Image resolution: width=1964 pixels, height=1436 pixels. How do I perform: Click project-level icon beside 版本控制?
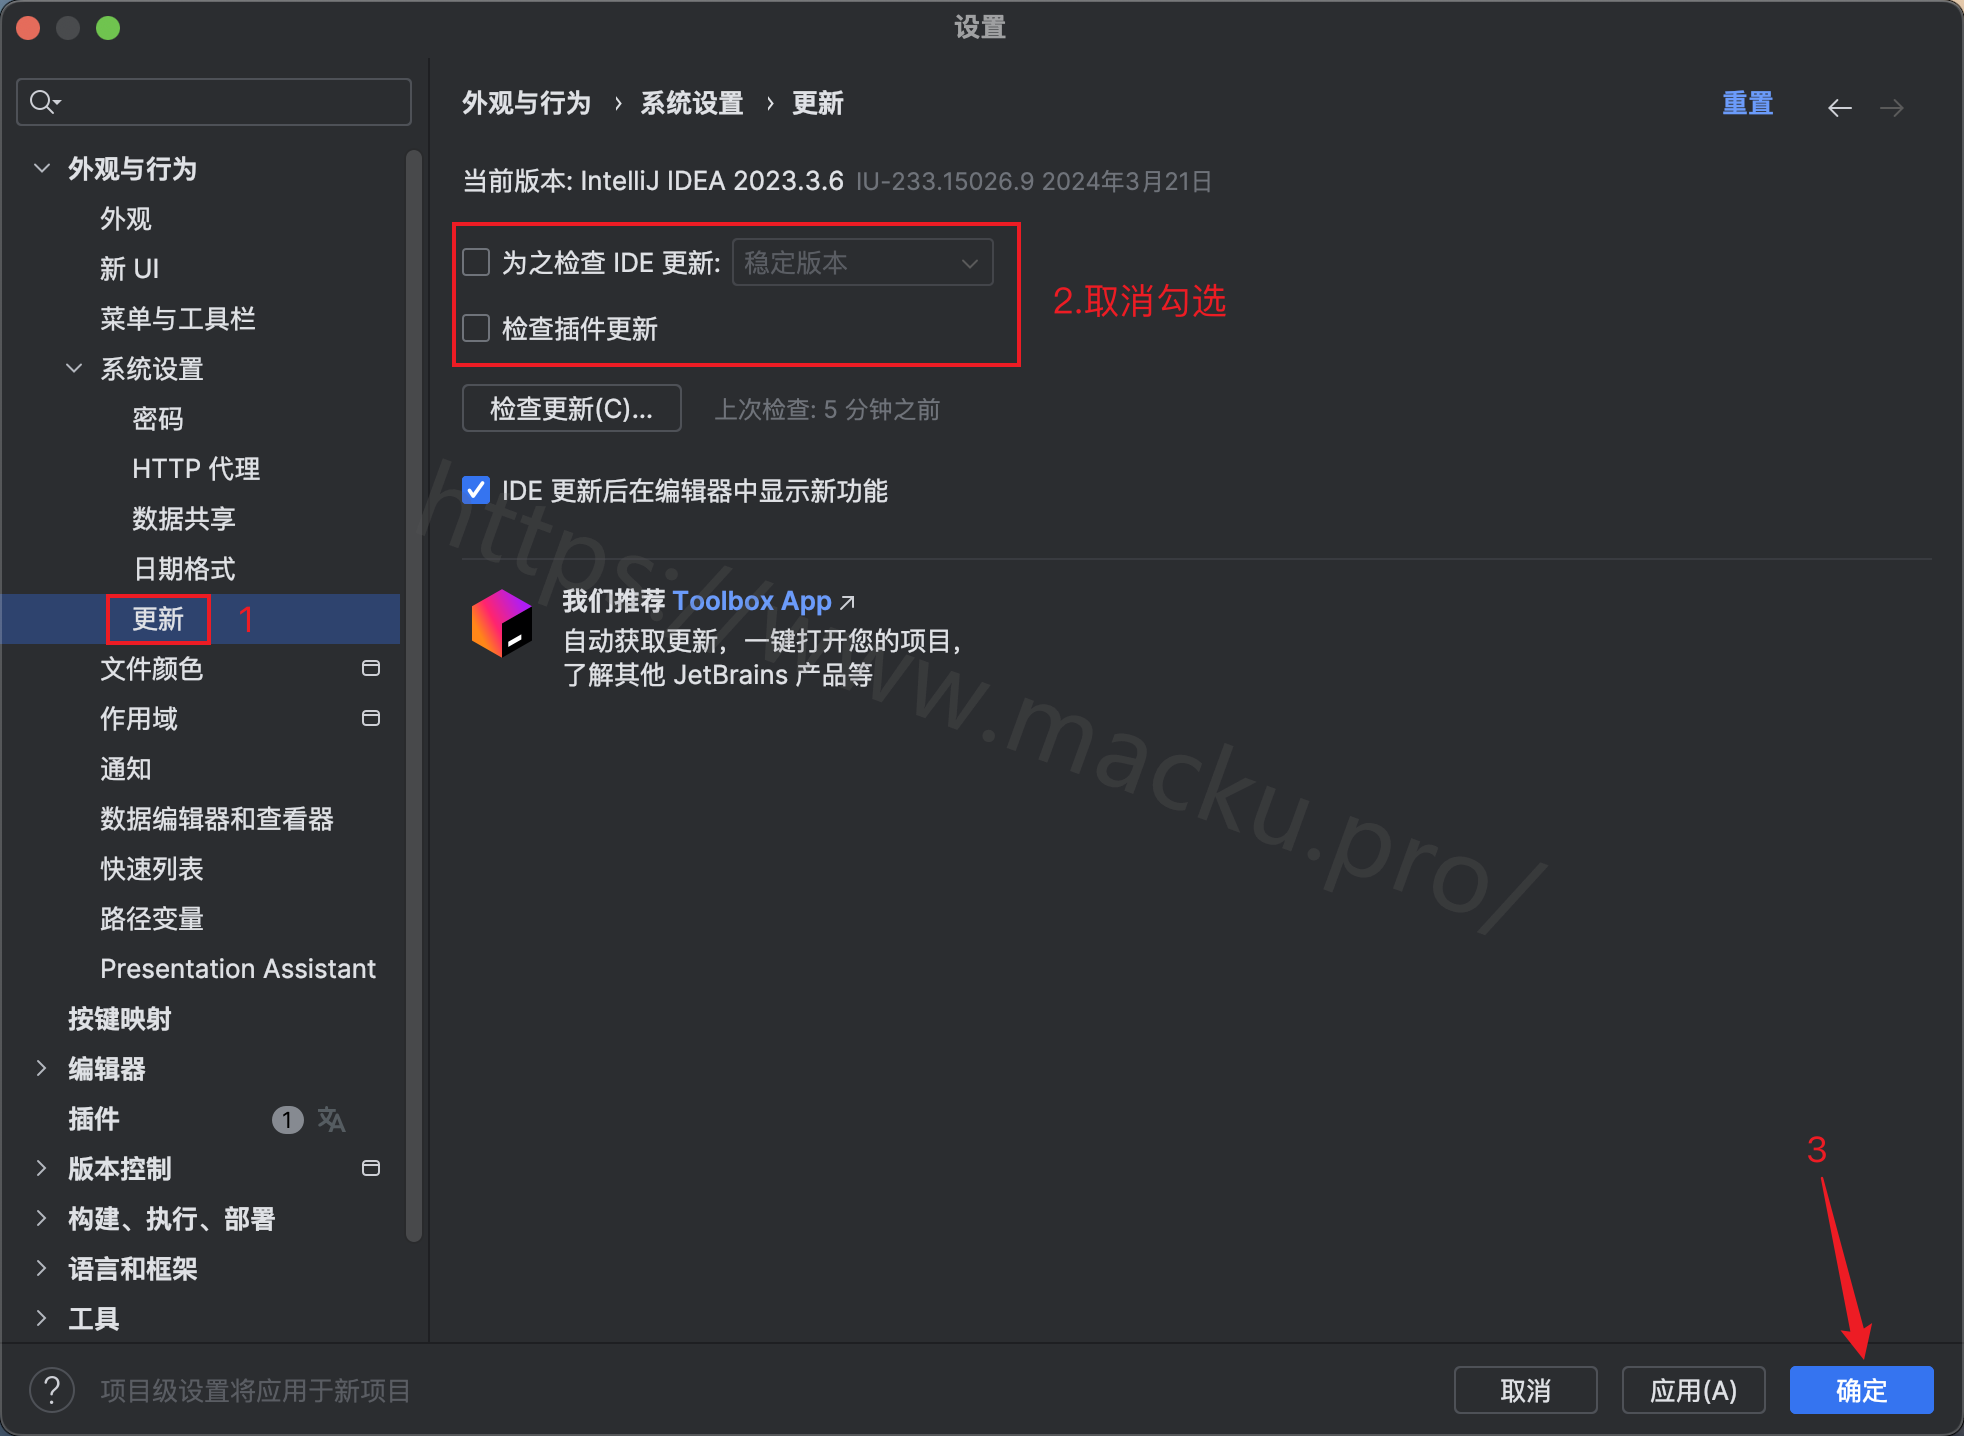[x=371, y=1168]
